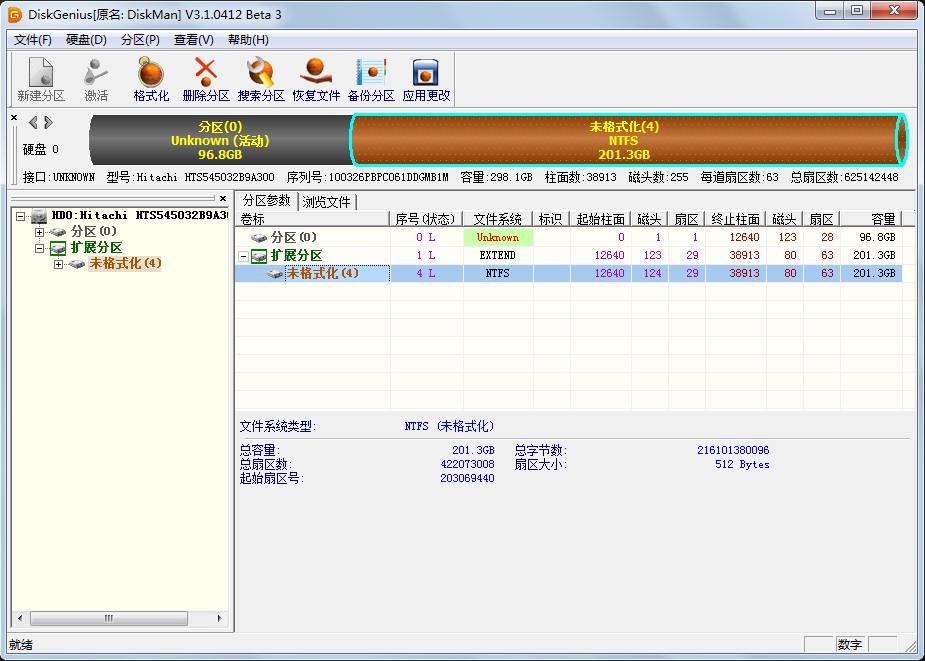
Task: Collapse 扩展分区 row in the partition table
Action: 243,256
